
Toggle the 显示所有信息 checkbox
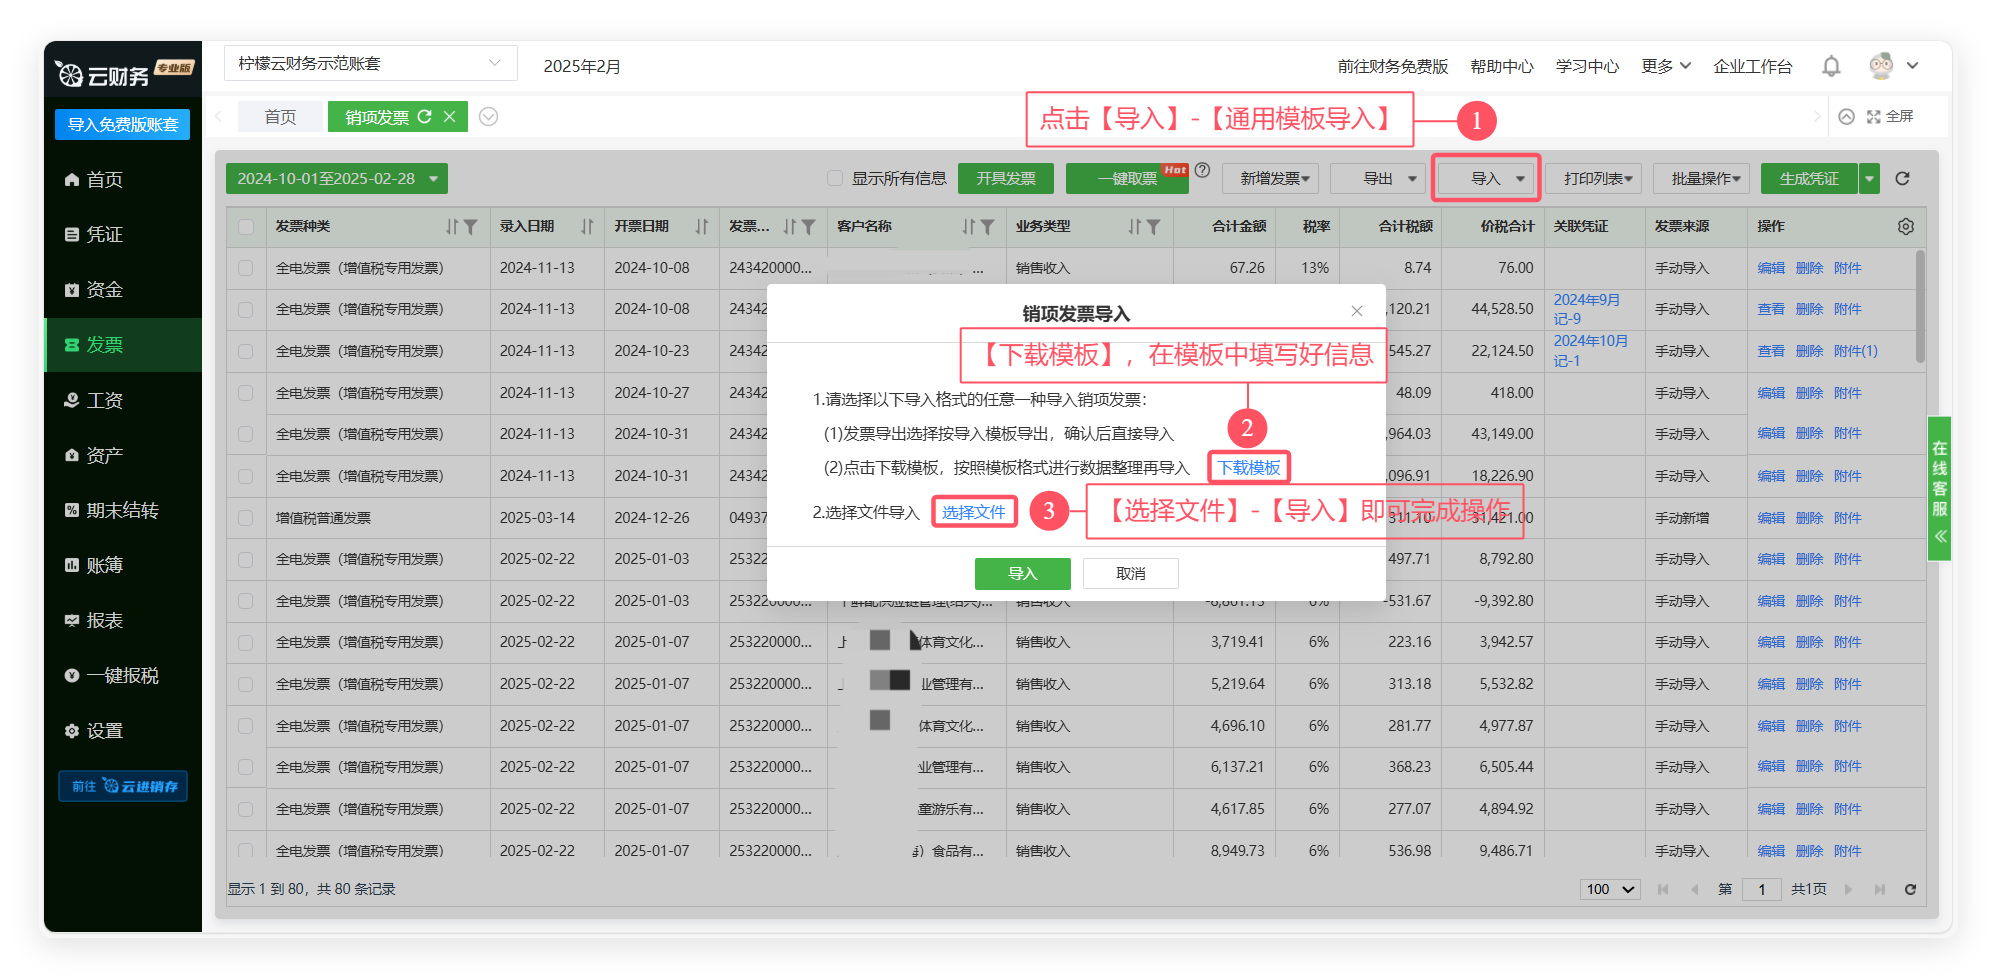click(x=835, y=179)
